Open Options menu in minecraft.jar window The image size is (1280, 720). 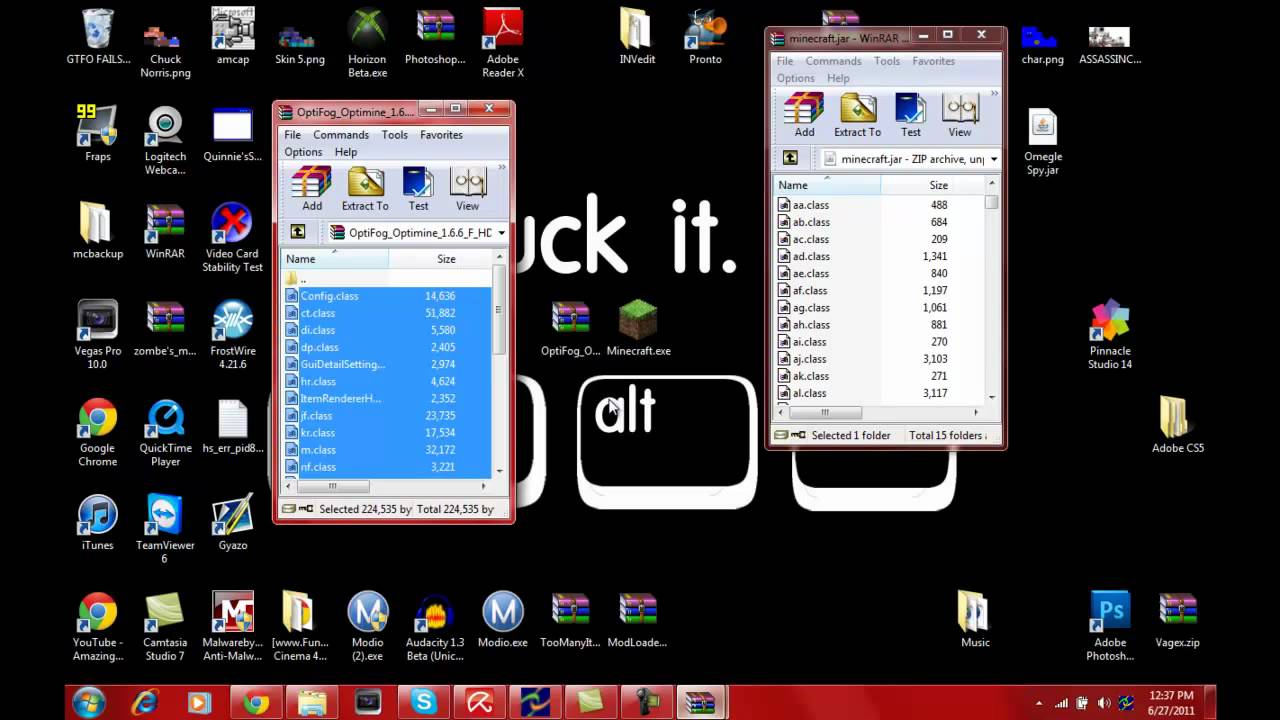795,78
